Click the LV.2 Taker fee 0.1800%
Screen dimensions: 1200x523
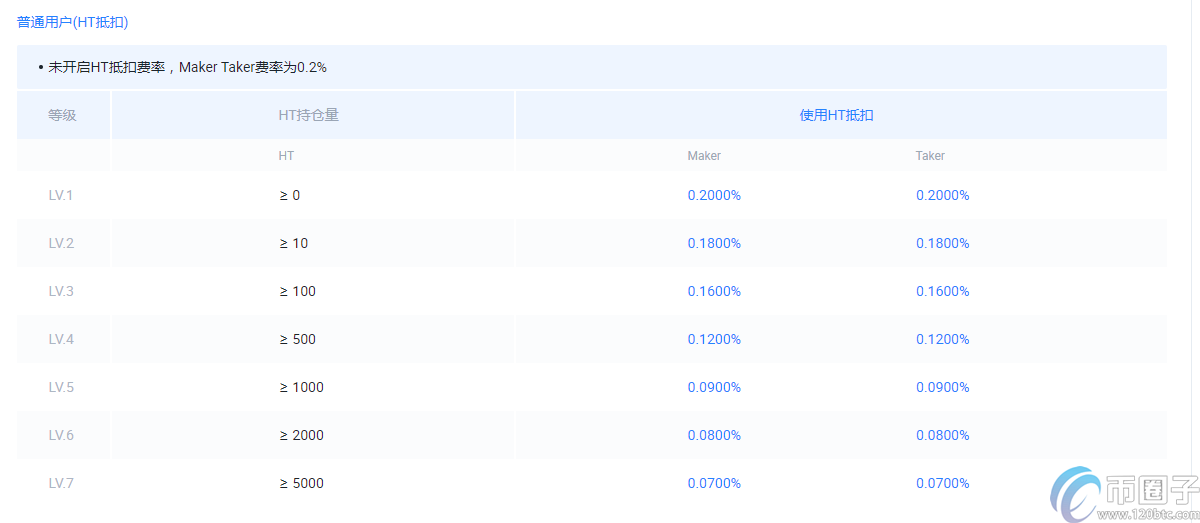point(943,243)
